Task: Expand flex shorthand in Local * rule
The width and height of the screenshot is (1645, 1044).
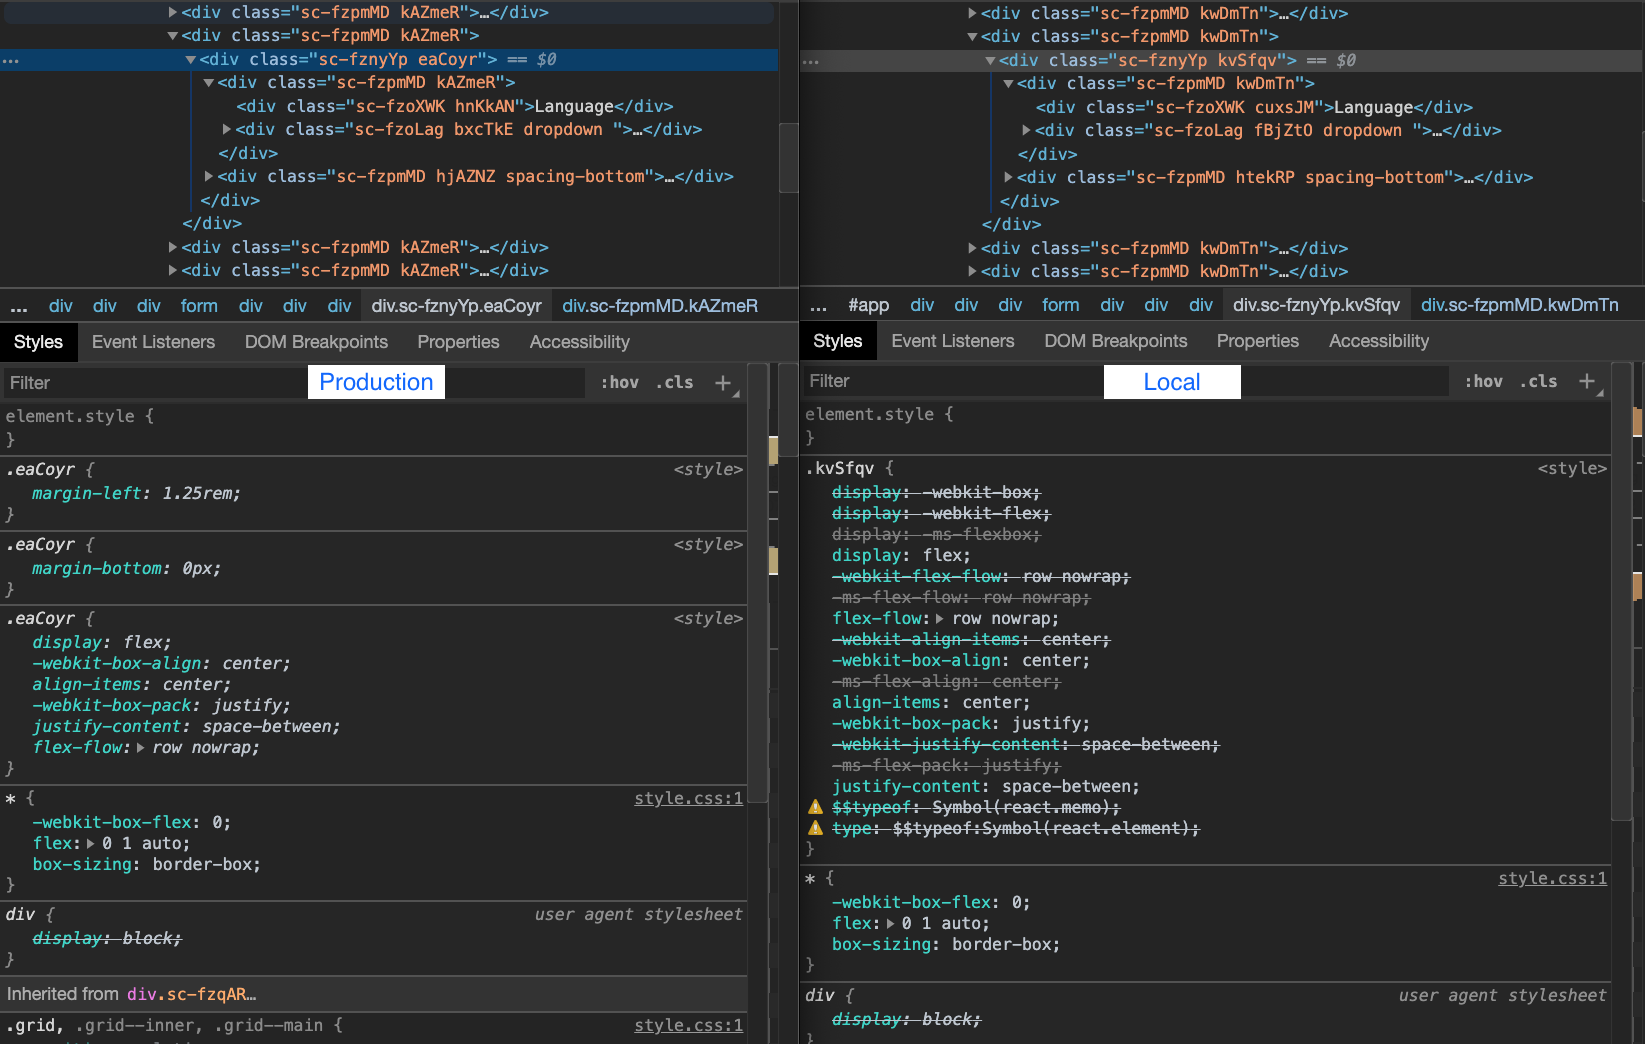Action: click(890, 924)
